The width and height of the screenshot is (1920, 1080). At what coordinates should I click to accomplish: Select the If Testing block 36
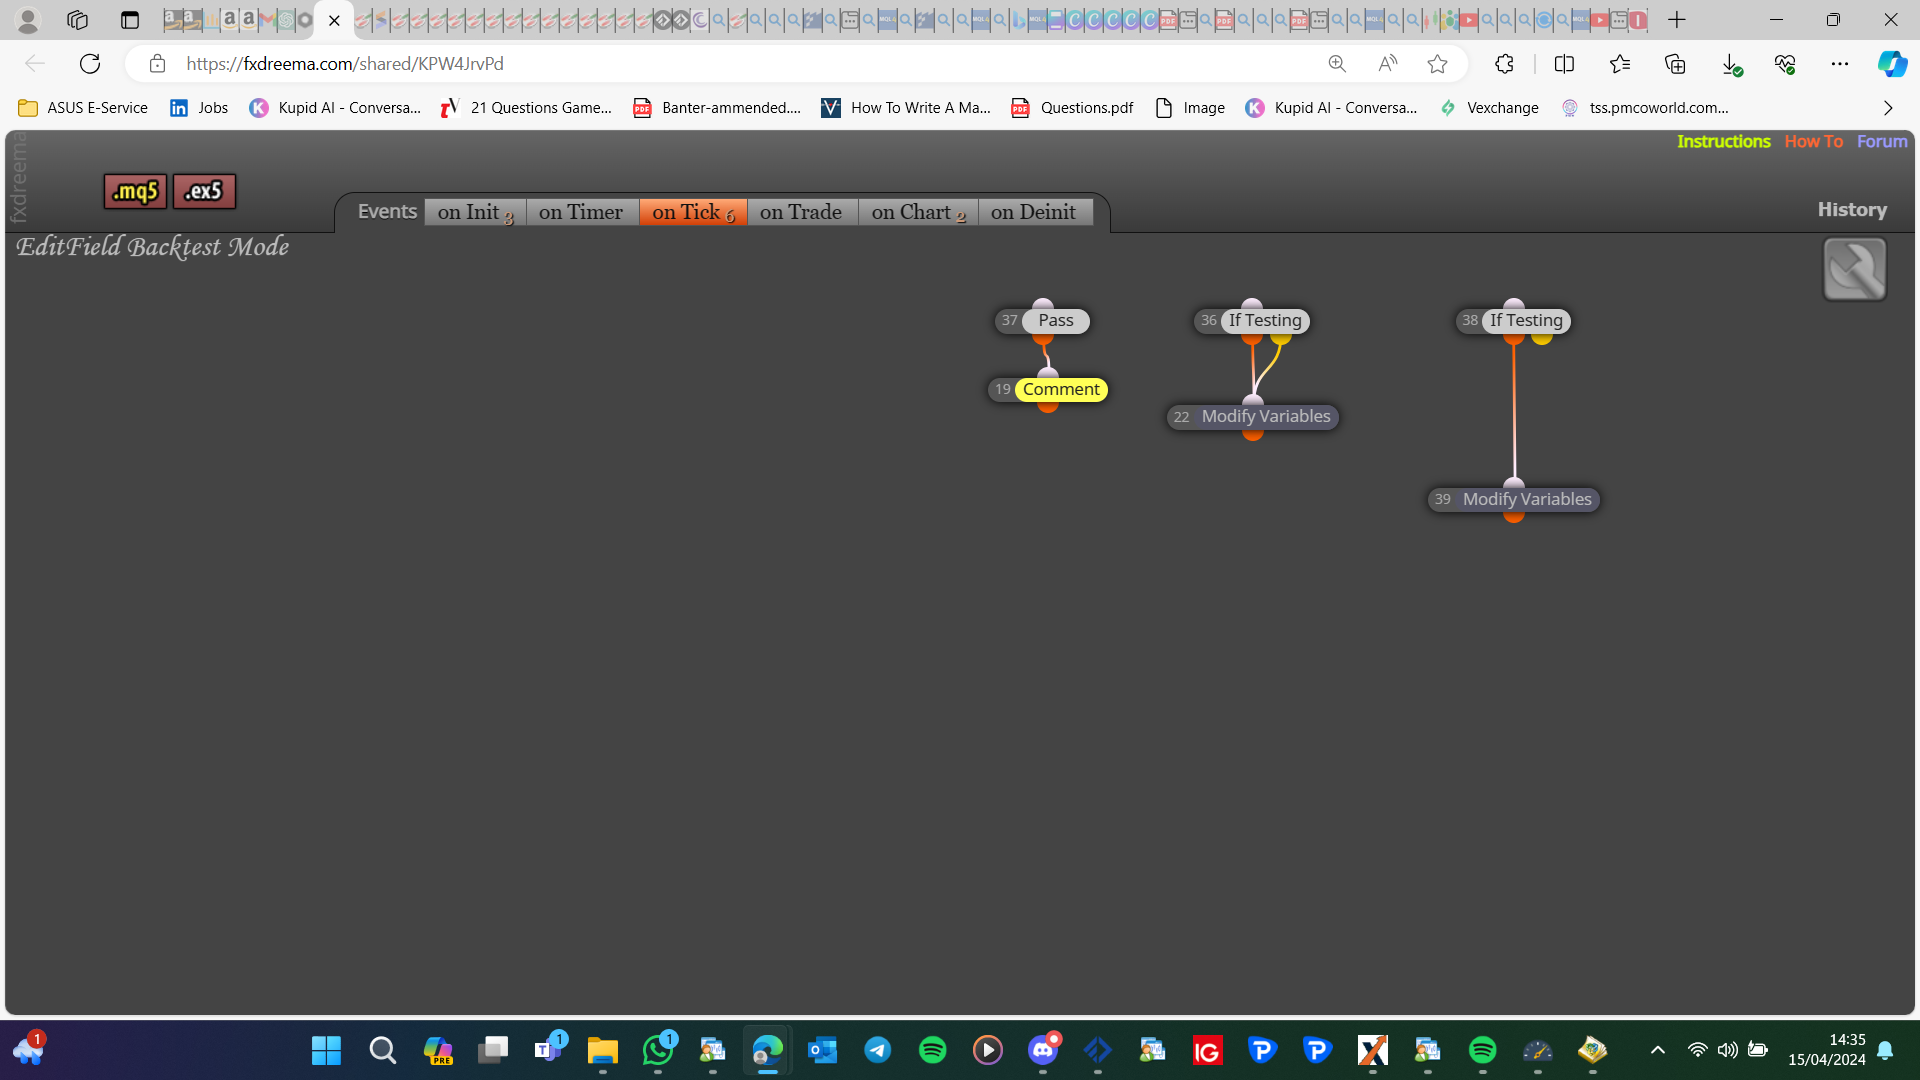[x=1252, y=321]
